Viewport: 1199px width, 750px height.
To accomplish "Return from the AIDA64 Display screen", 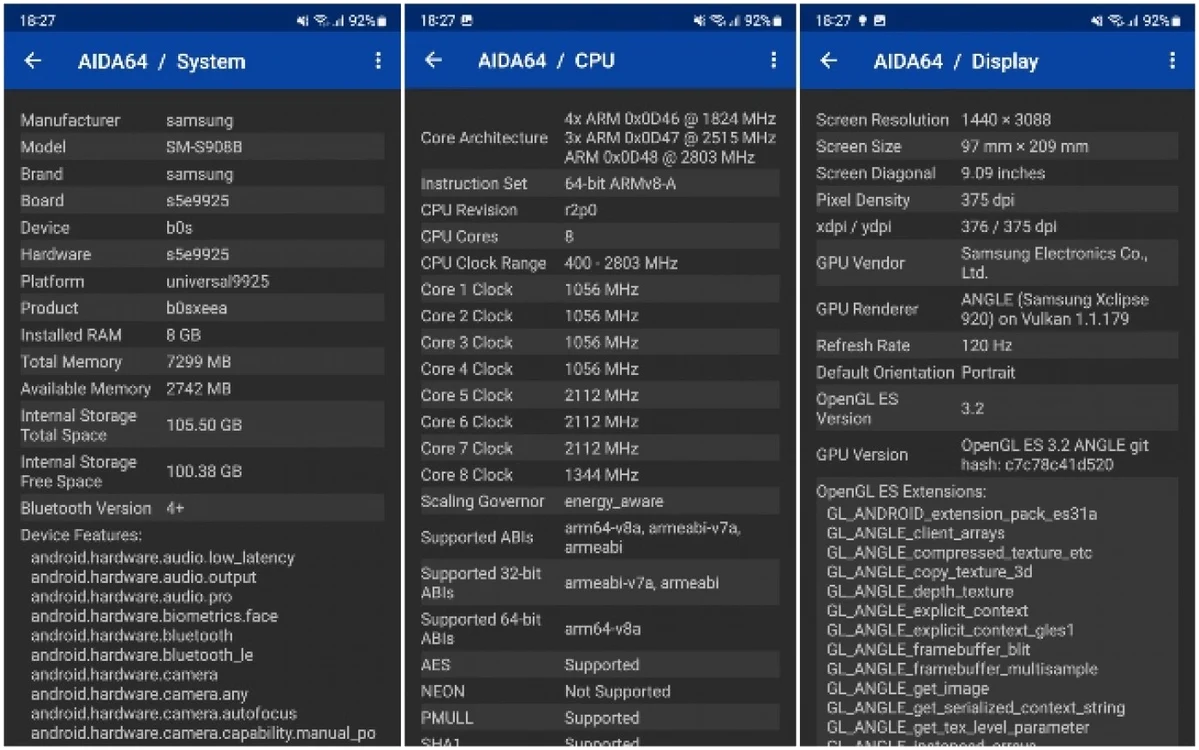I will [829, 61].
